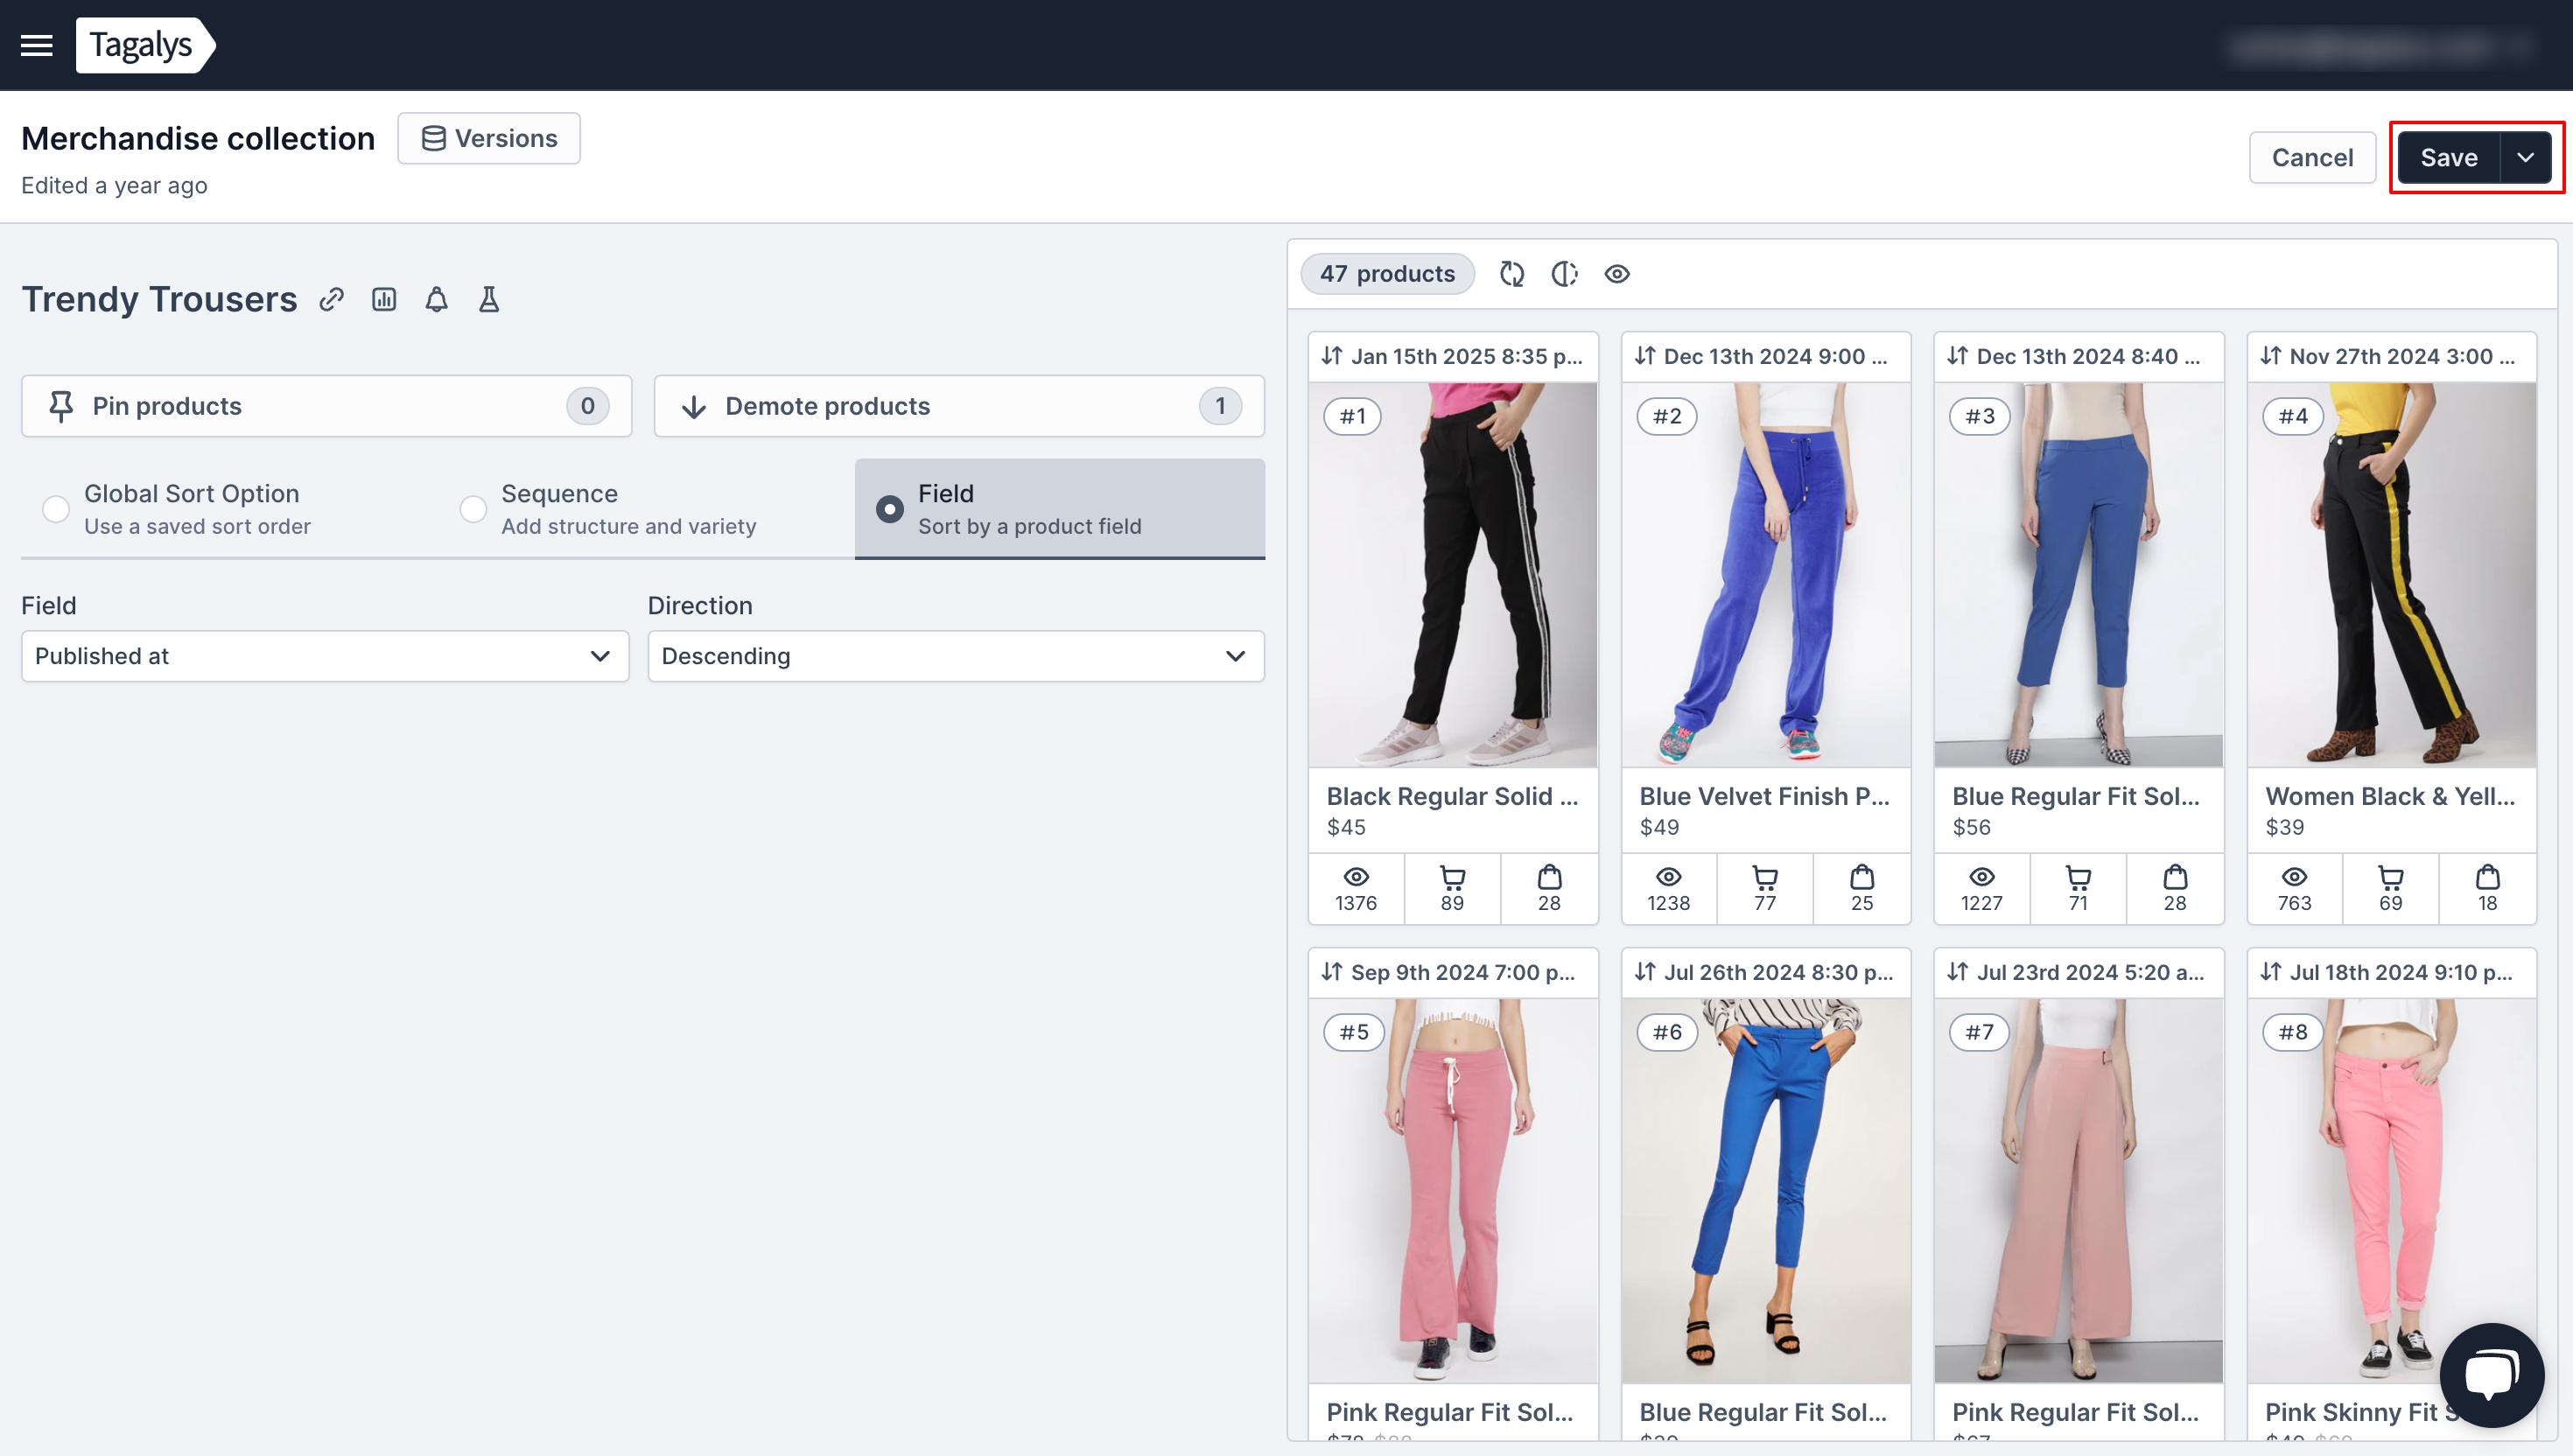The width and height of the screenshot is (2573, 1456).
Task: Click views eye icon showing 763
Action: (x=2295, y=877)
